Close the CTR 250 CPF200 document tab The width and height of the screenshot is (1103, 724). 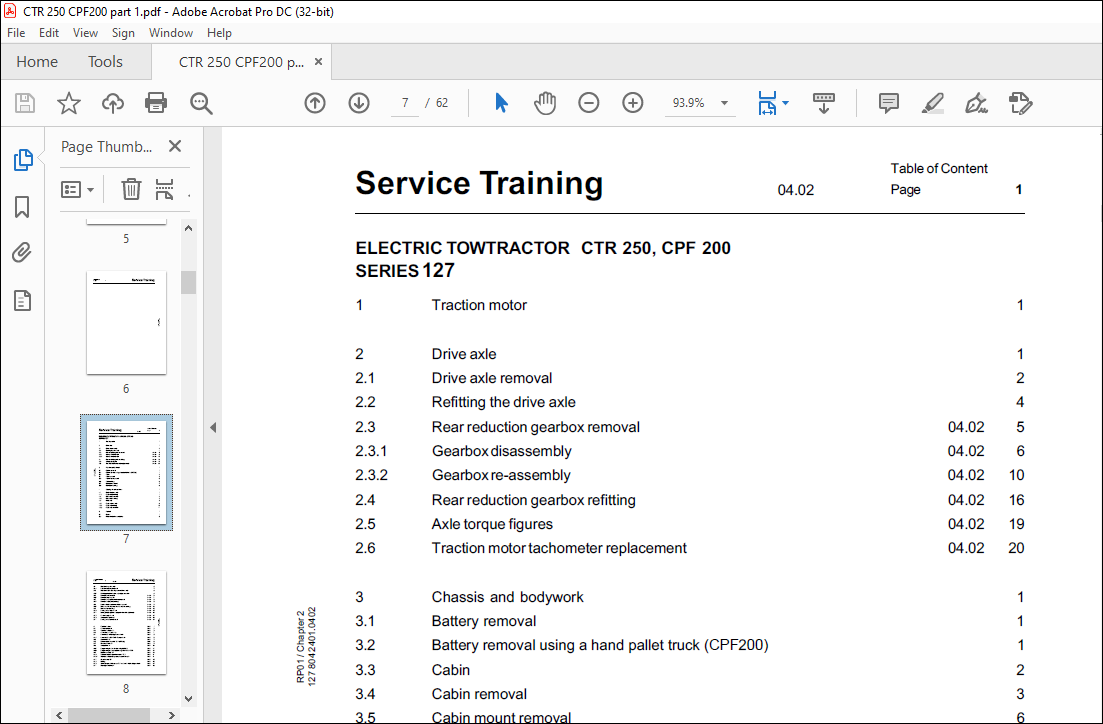(x=318, y=62)
